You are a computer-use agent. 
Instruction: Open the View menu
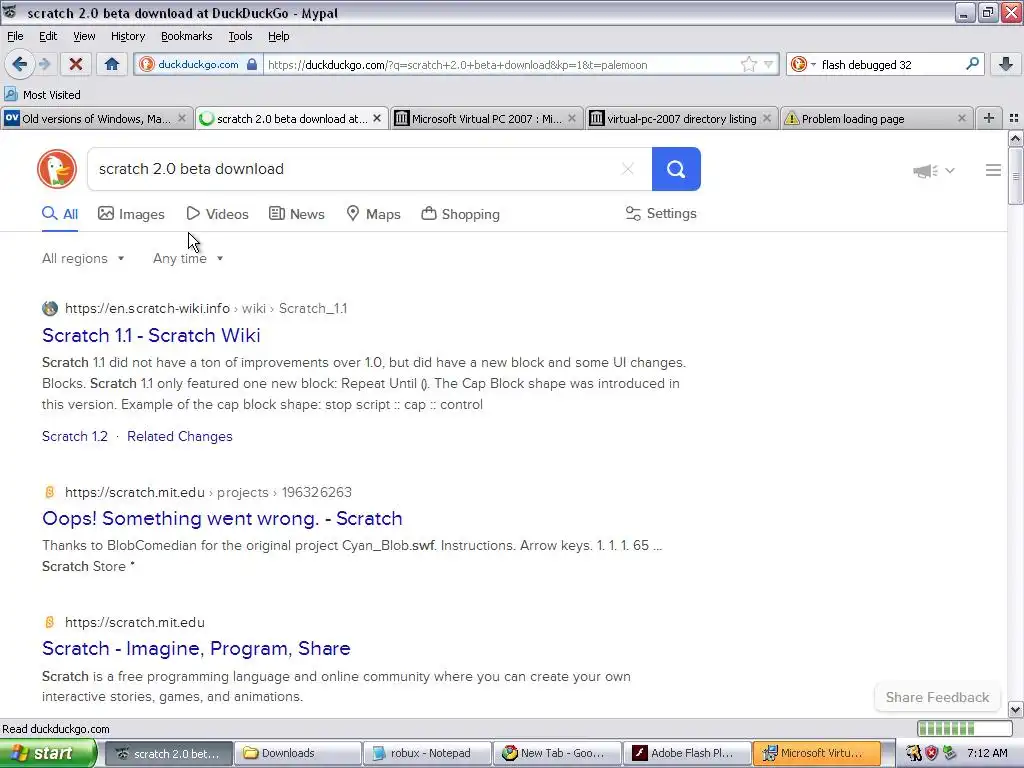point(84,36)
